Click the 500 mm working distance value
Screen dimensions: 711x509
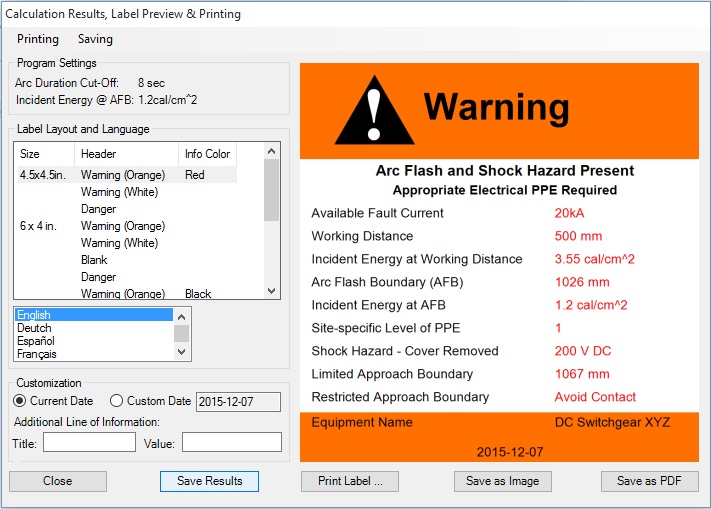pos(579,236)
